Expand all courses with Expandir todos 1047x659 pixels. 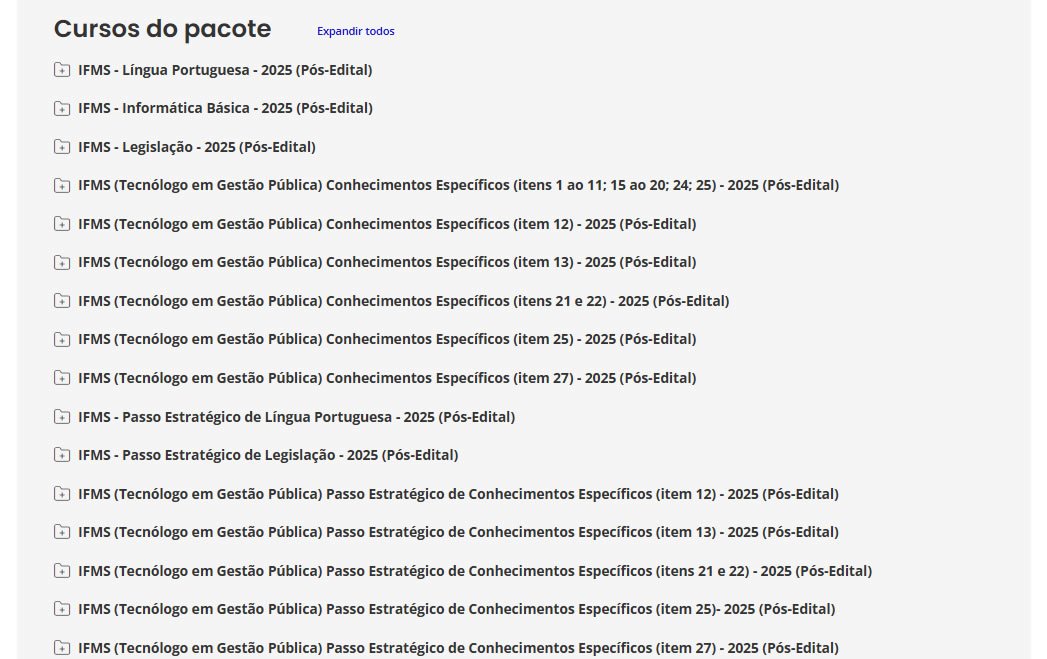pyautogui.click(x=355, y=31)
